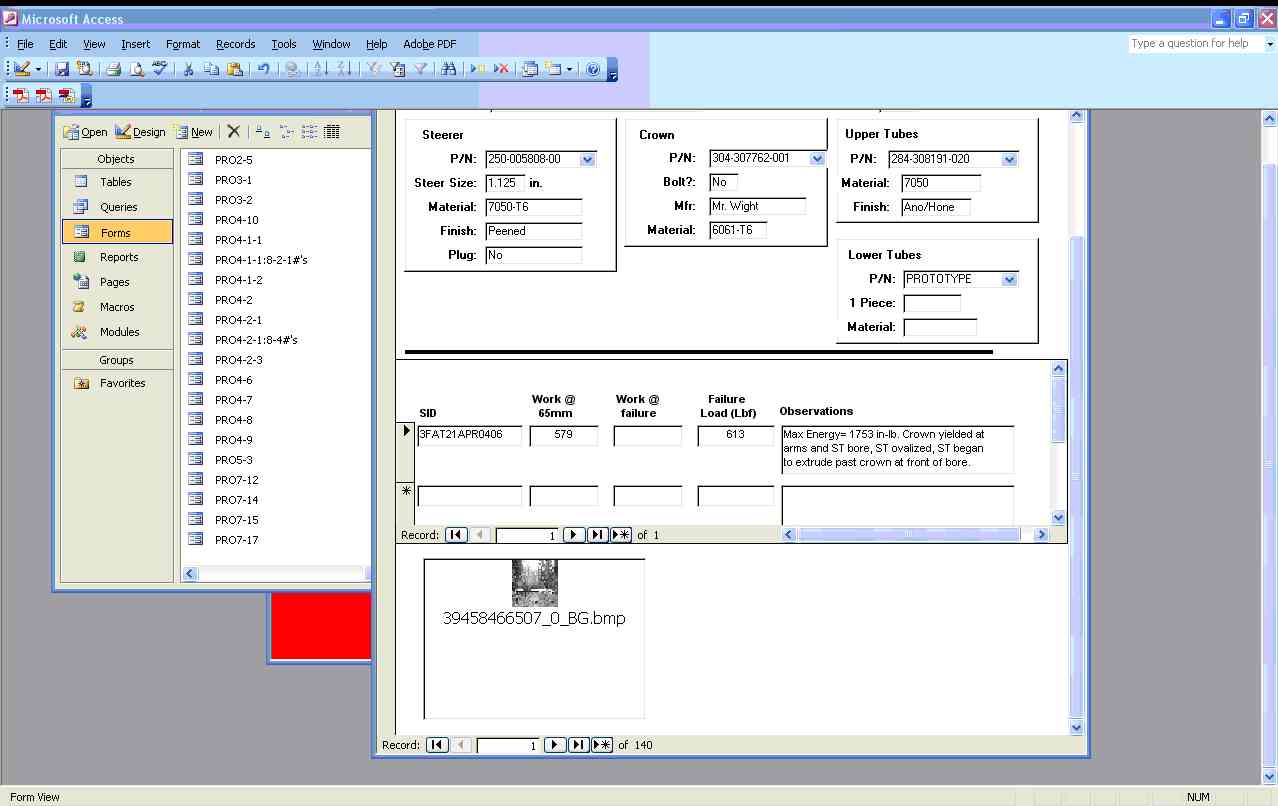Click the Cut scissors icon
Screen dimensions: 1278x806
point(187,69)
